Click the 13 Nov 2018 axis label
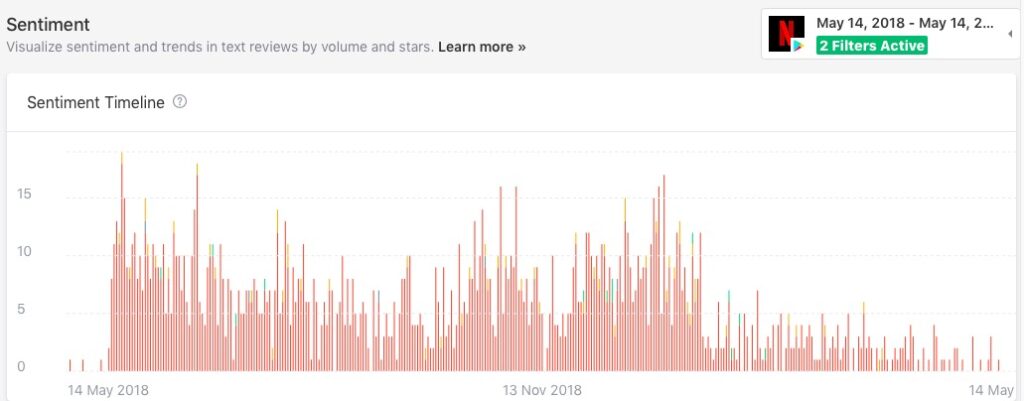The height and width of the screenshot is (401, 1024). tap(542, 391)
